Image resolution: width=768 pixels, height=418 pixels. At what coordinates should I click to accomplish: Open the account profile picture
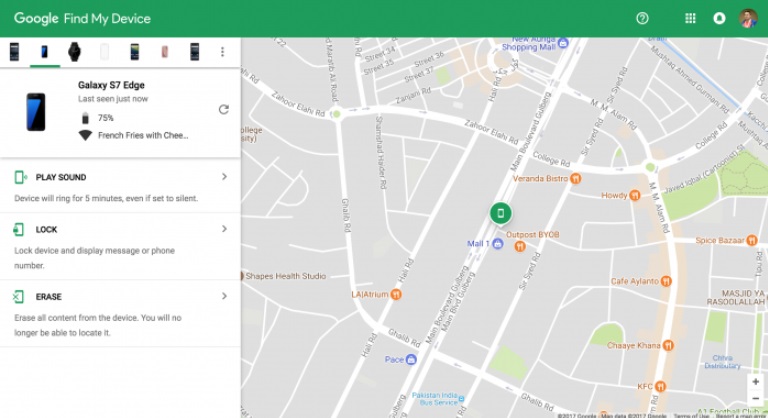tap(748, 19)
